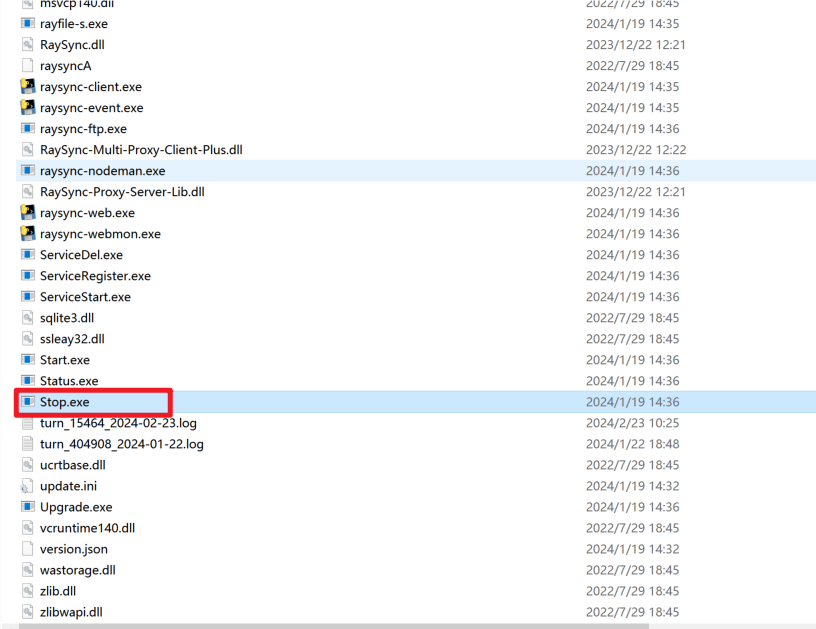Click the raysync-webmon.exe application icon
Screen dimensions: 816x629
tap(28, 234)
